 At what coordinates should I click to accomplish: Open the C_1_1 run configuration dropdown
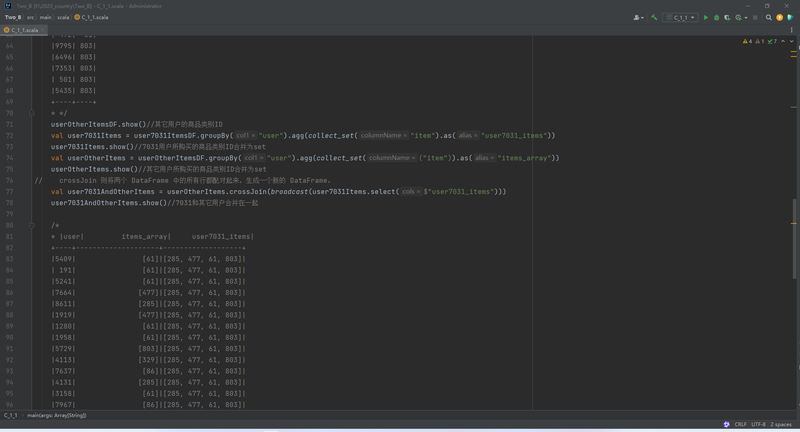click(x=680, y=17)
